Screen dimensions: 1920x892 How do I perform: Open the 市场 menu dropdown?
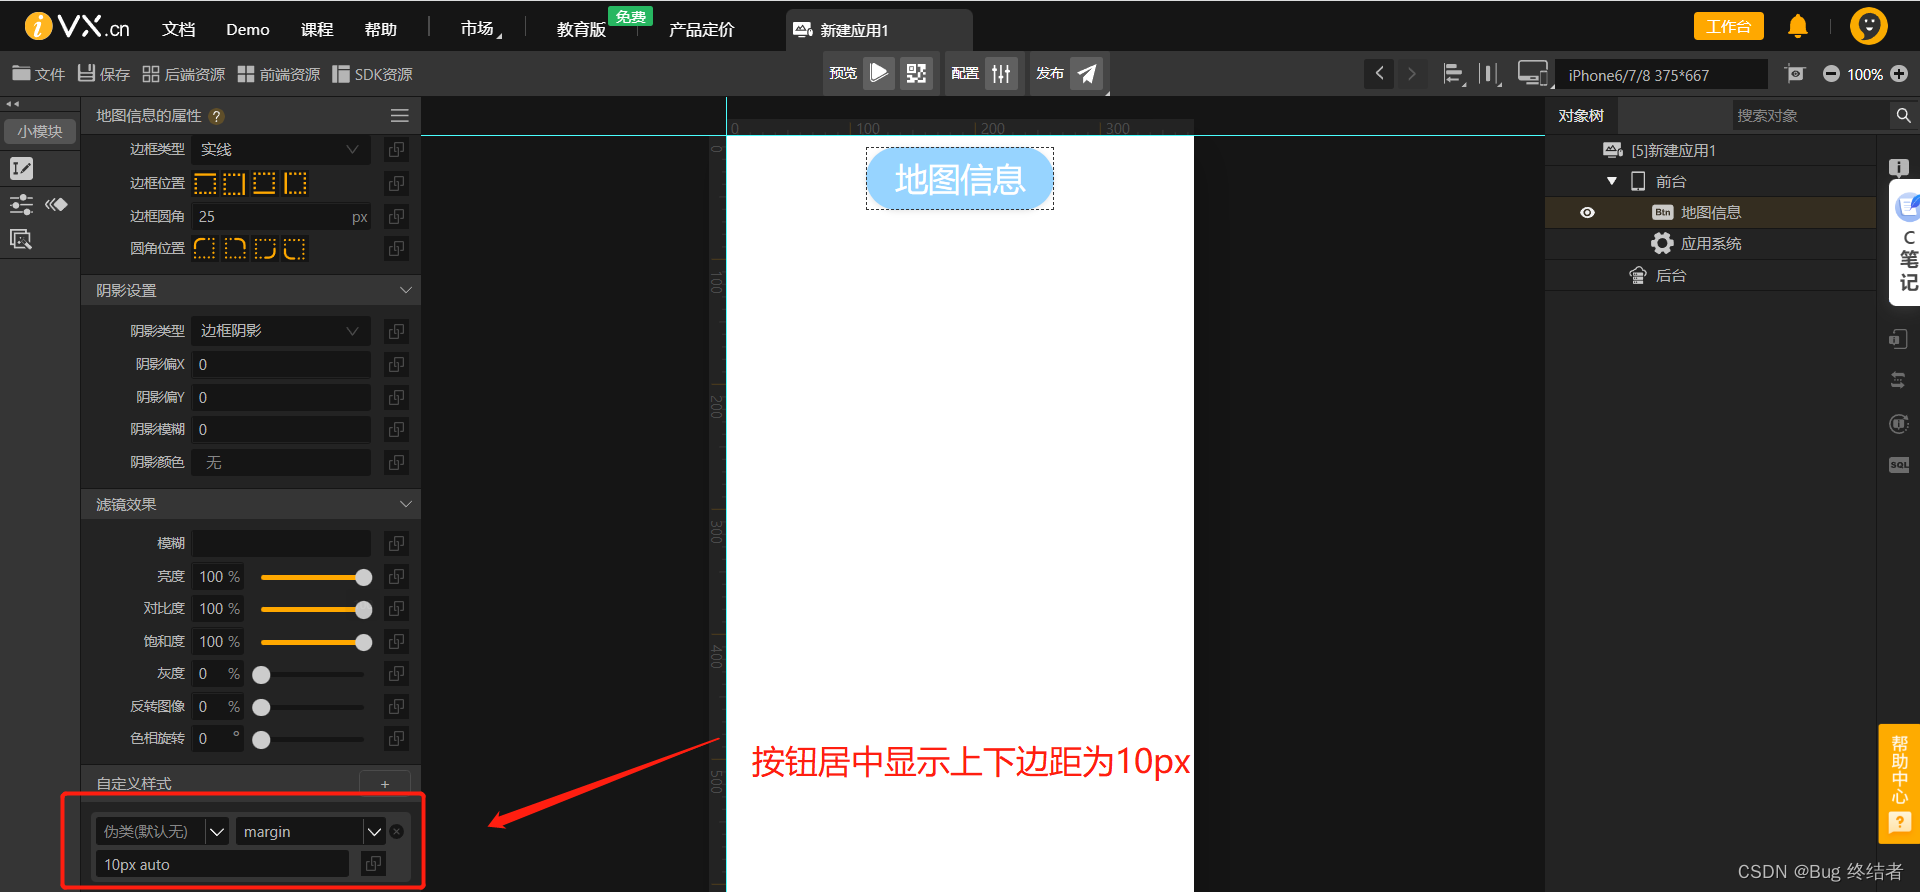(x=481, y=29)
